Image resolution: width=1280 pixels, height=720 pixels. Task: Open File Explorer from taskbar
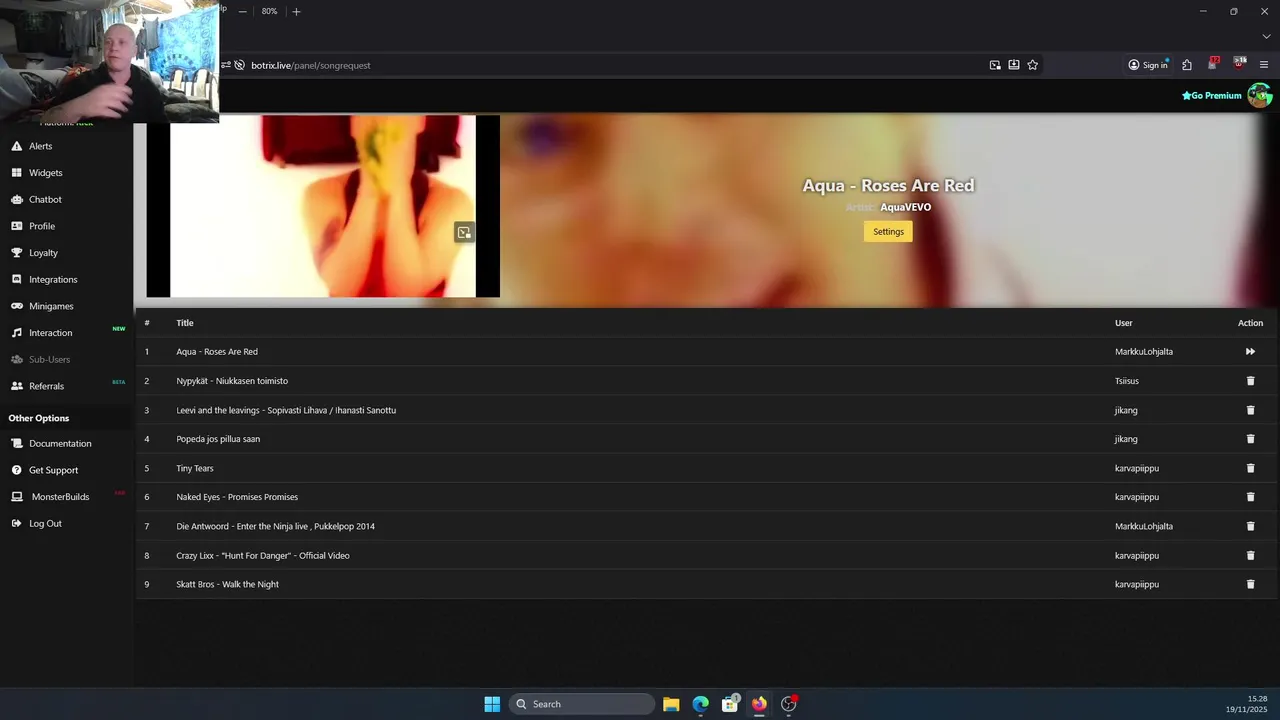pyautogui.click(x=671, y=704)
